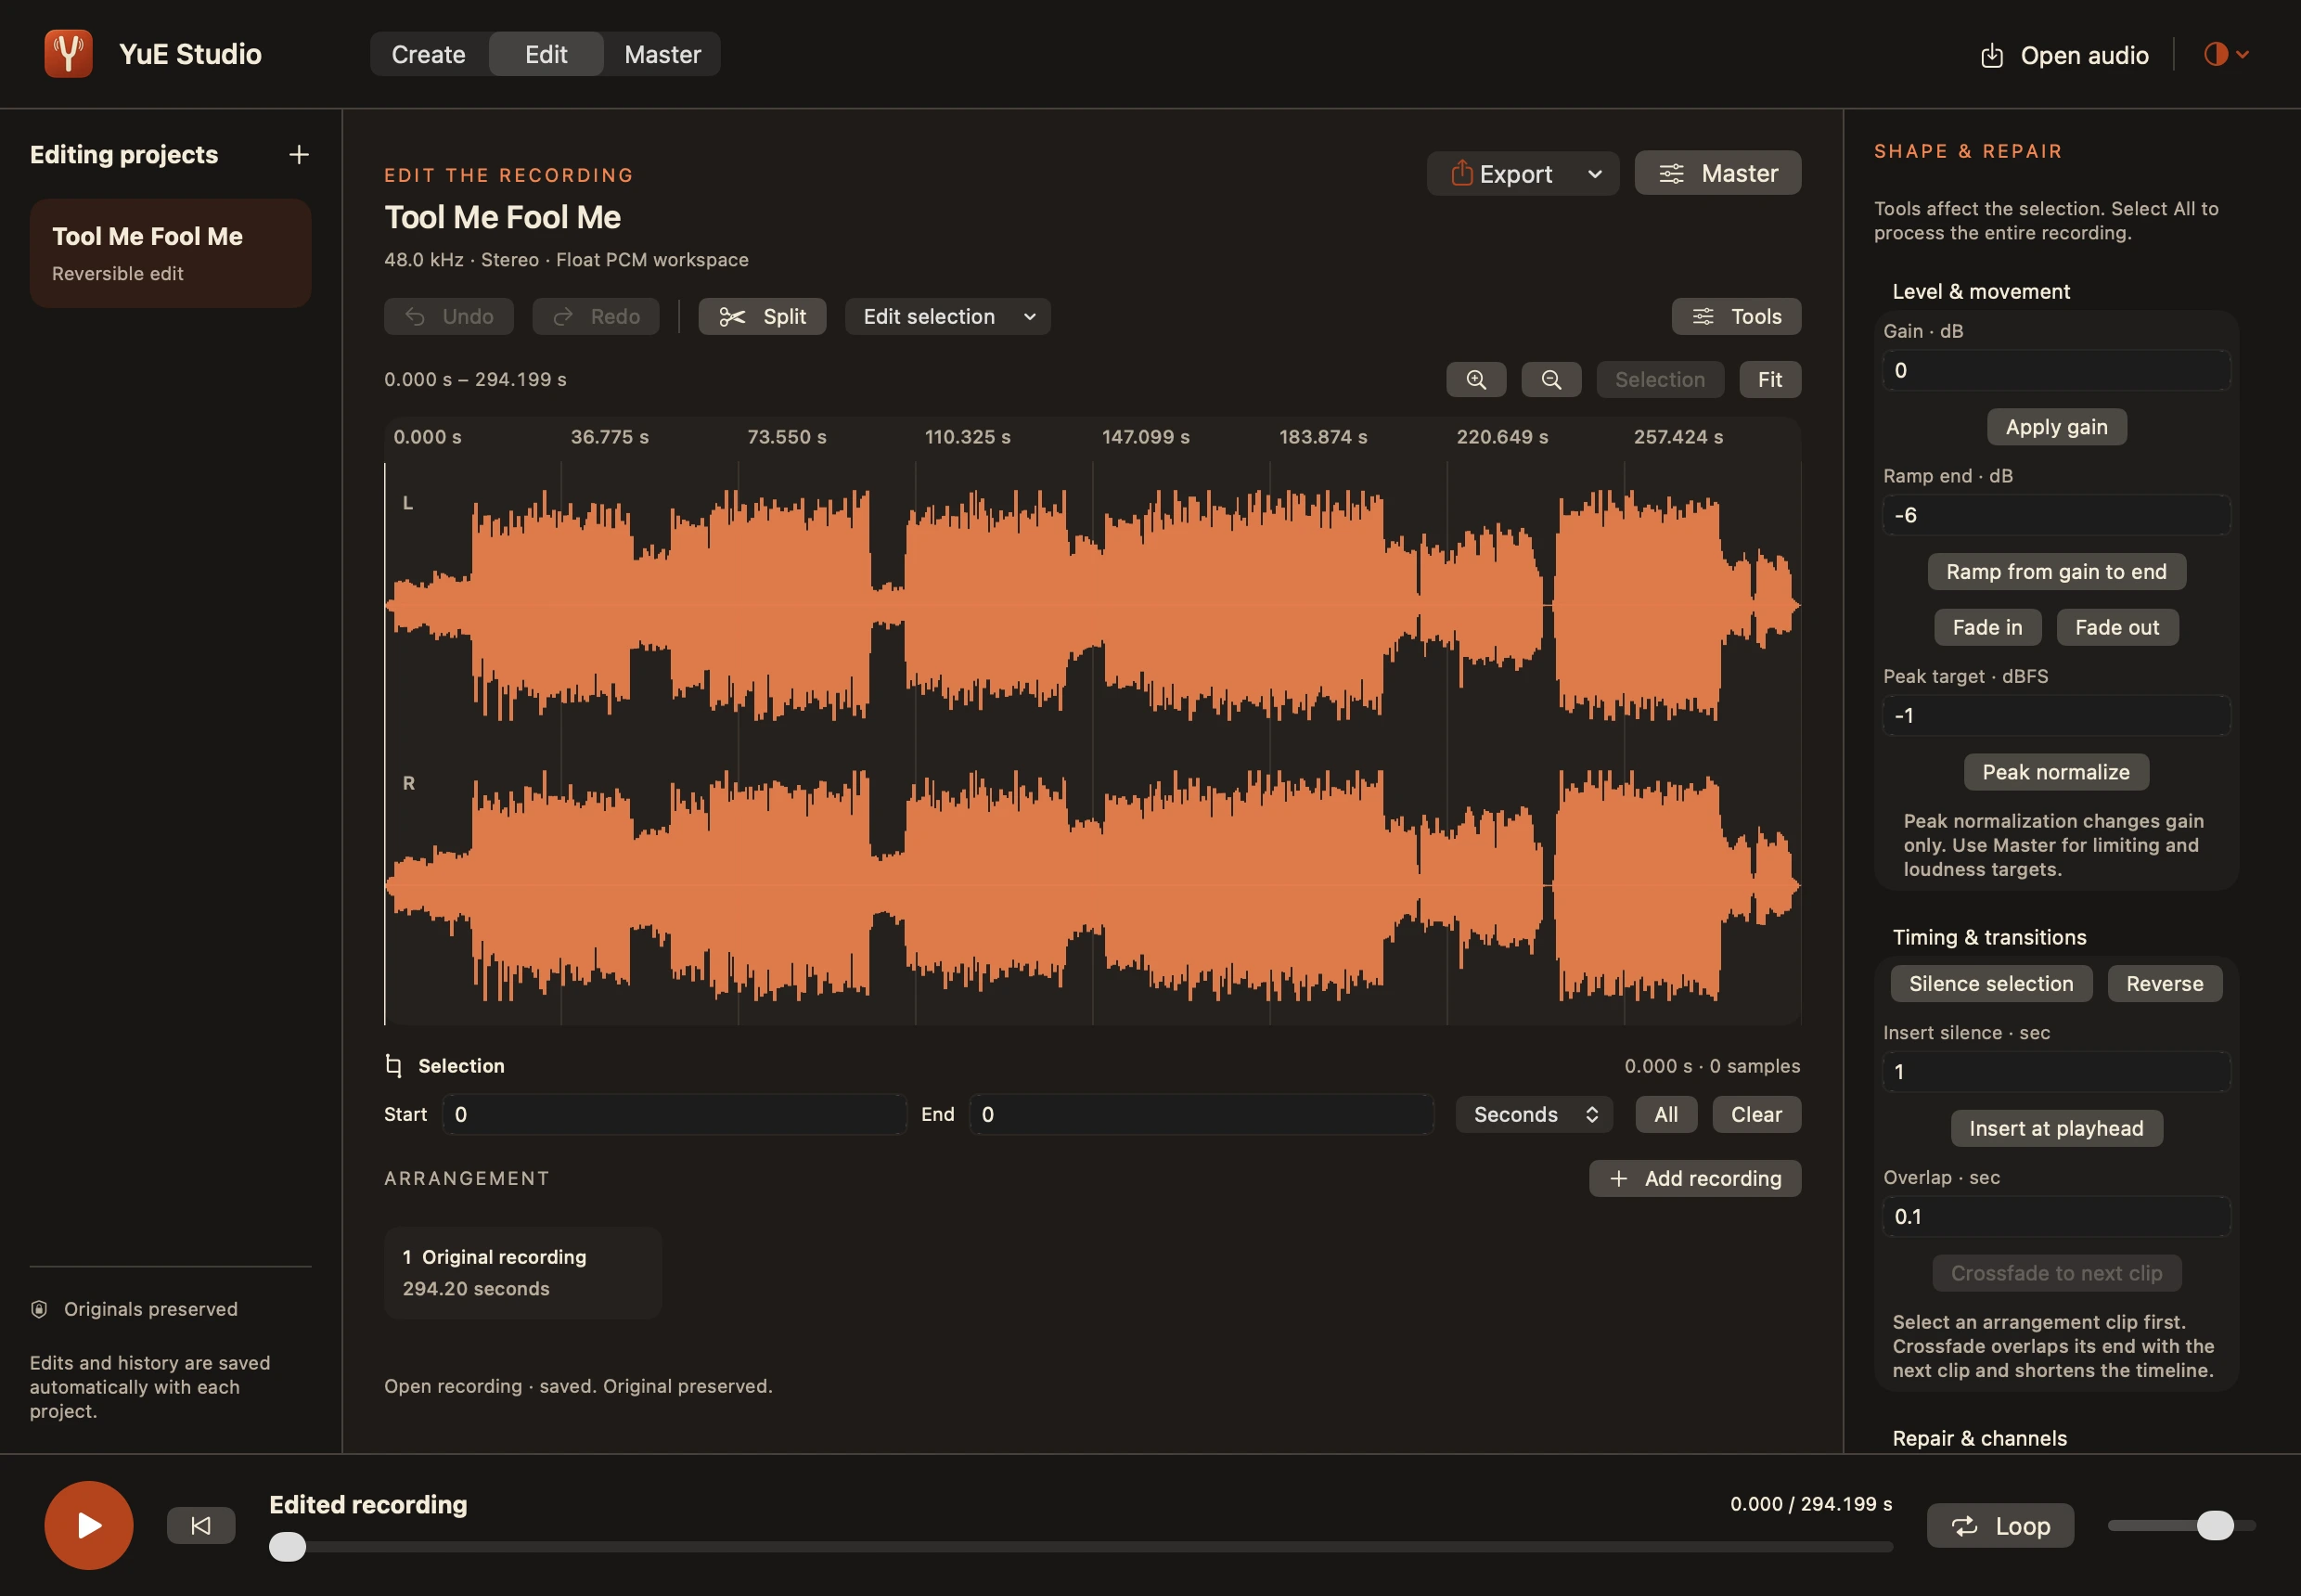Click Peak normalize button
This screenshot has width=2301, height=1596.
[2057, 772]
